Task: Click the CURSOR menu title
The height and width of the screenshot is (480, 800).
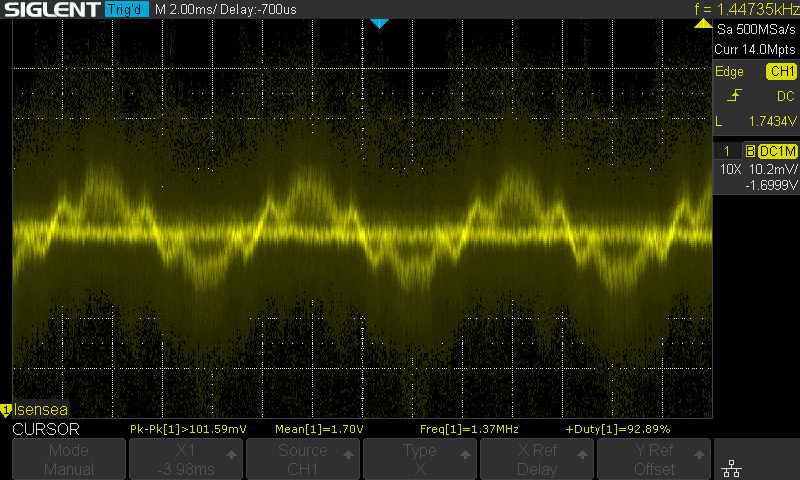Action: tap(46, 430)
